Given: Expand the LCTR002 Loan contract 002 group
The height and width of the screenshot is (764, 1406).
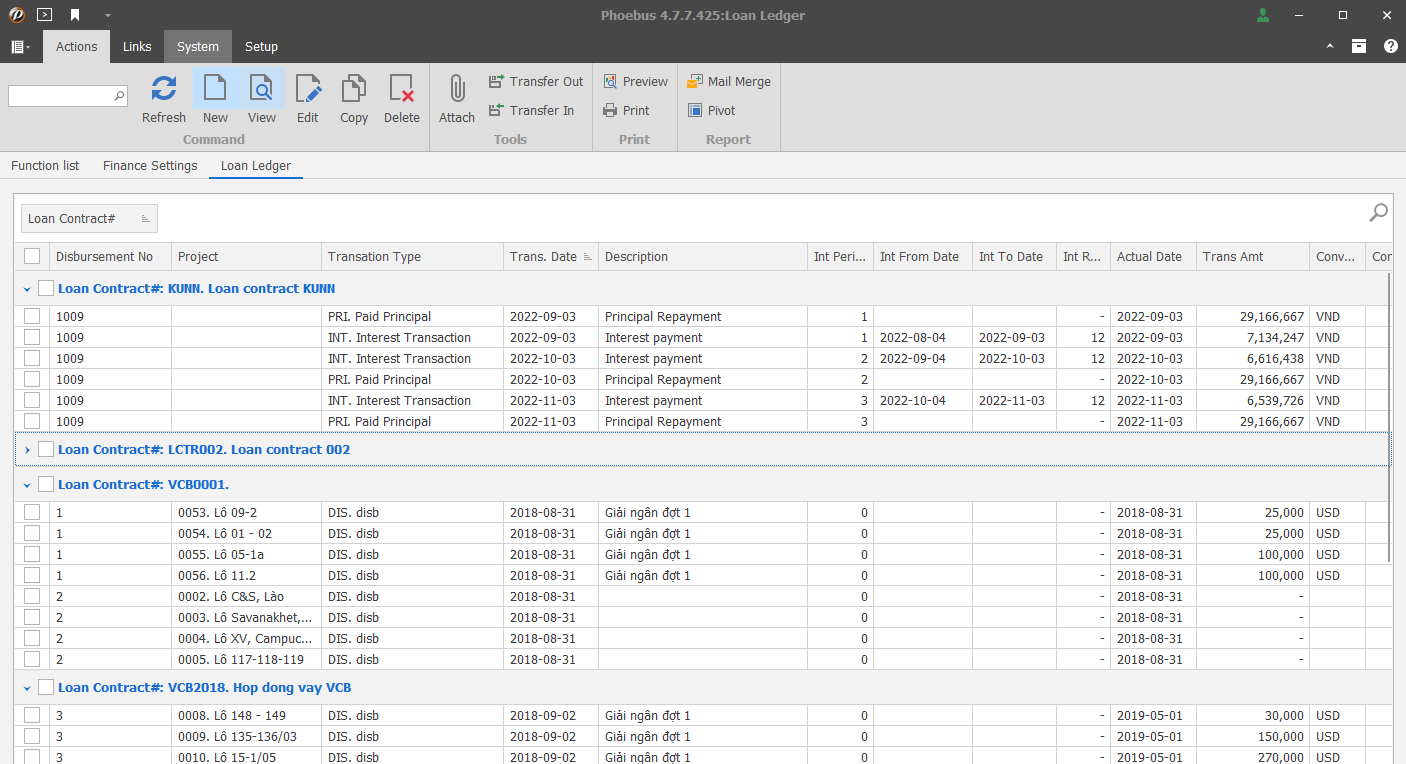Looking at the screenshot, I should pos(27,450).
